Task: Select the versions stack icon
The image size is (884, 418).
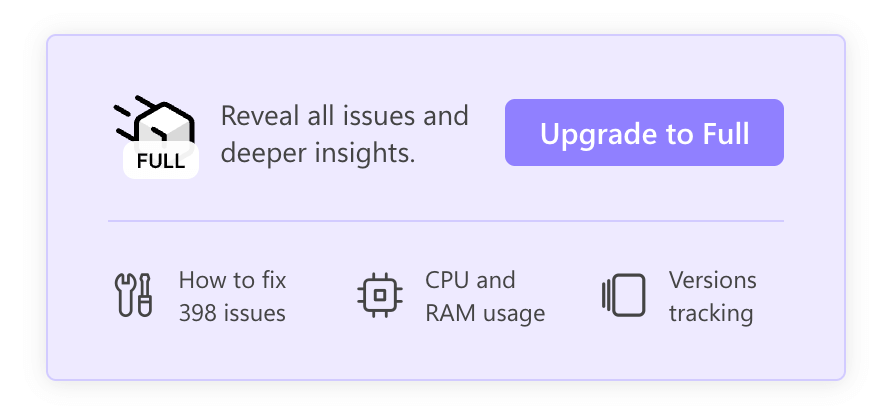Action: (x=623, y=296)
